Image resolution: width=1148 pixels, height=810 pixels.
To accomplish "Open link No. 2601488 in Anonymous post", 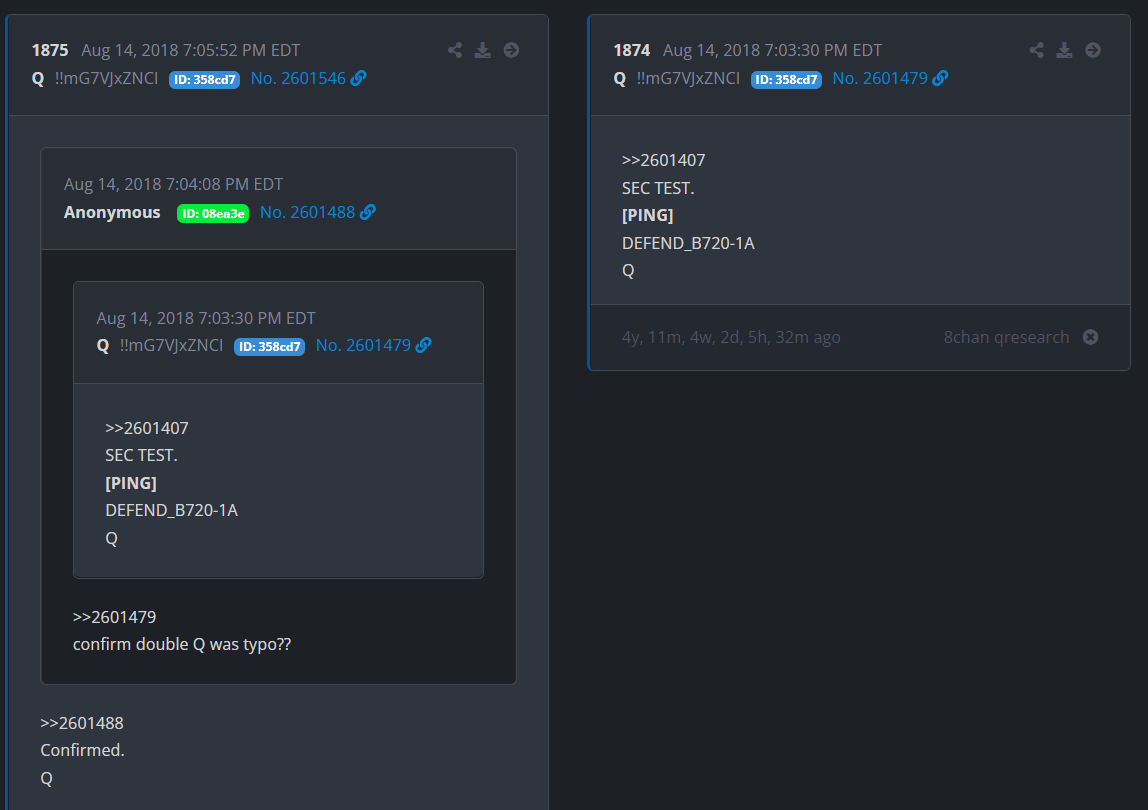I will [308, 212].
